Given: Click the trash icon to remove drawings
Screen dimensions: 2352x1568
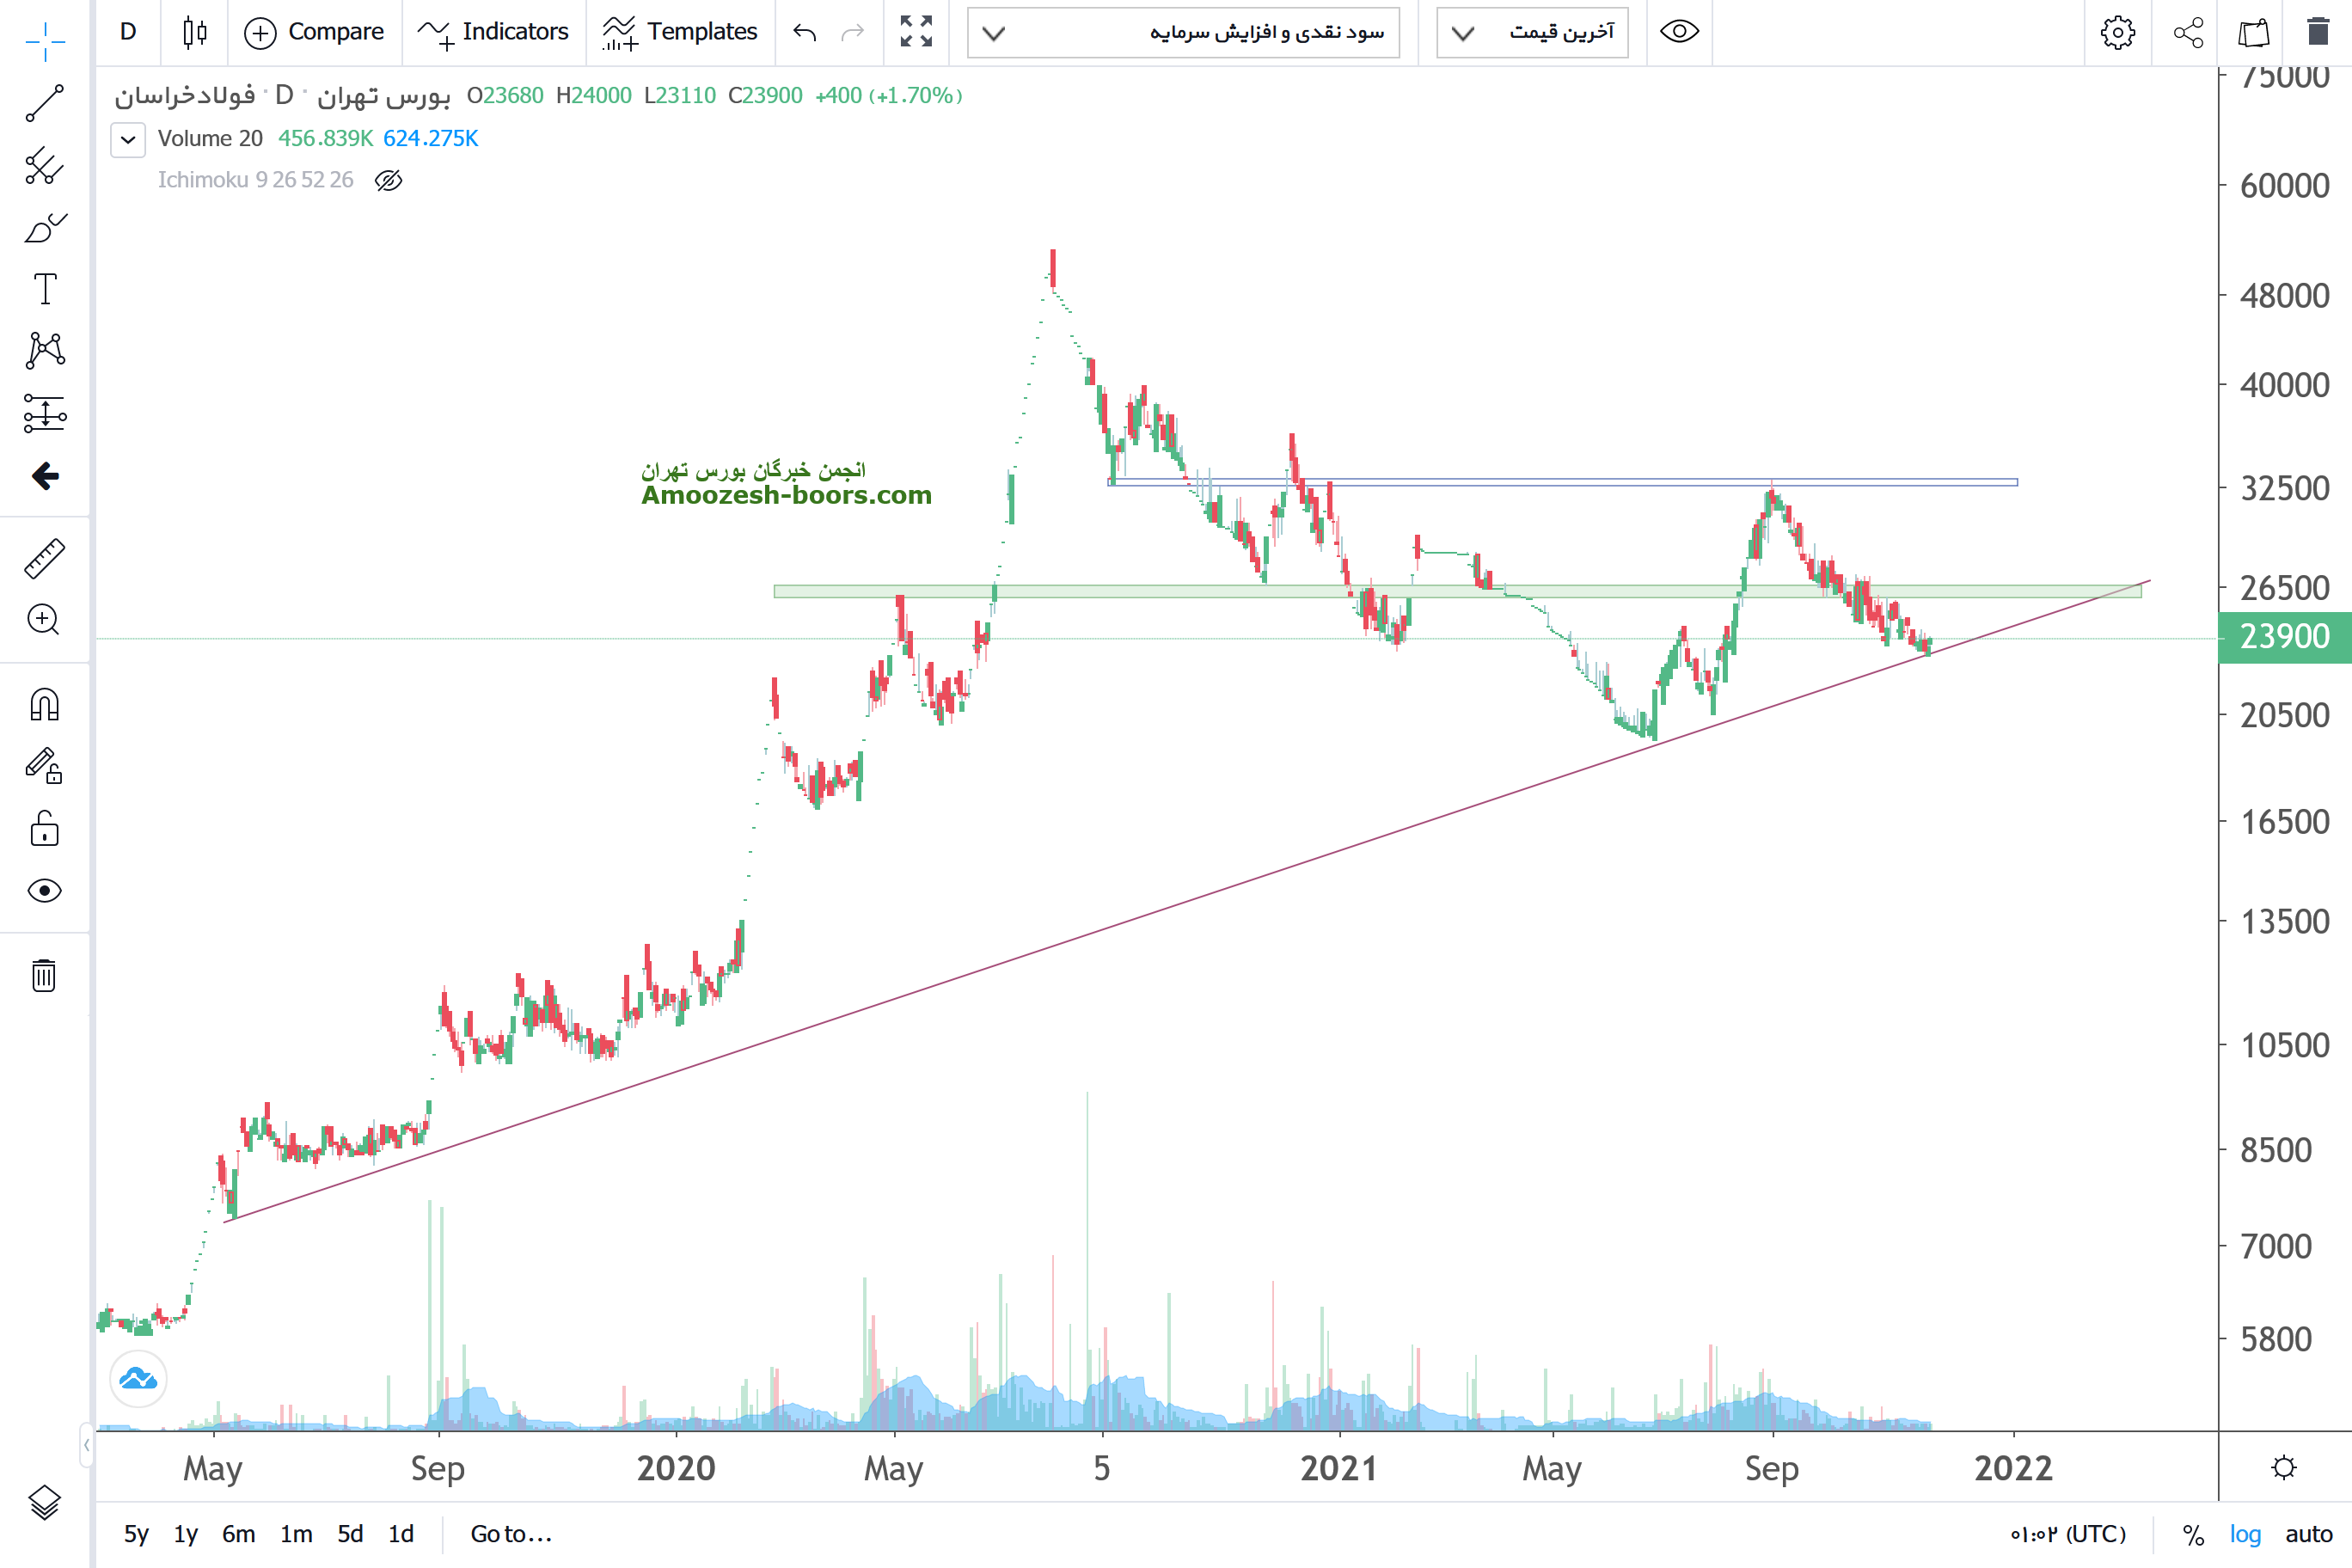Looking at the screenshot, I should pos(44,975).
